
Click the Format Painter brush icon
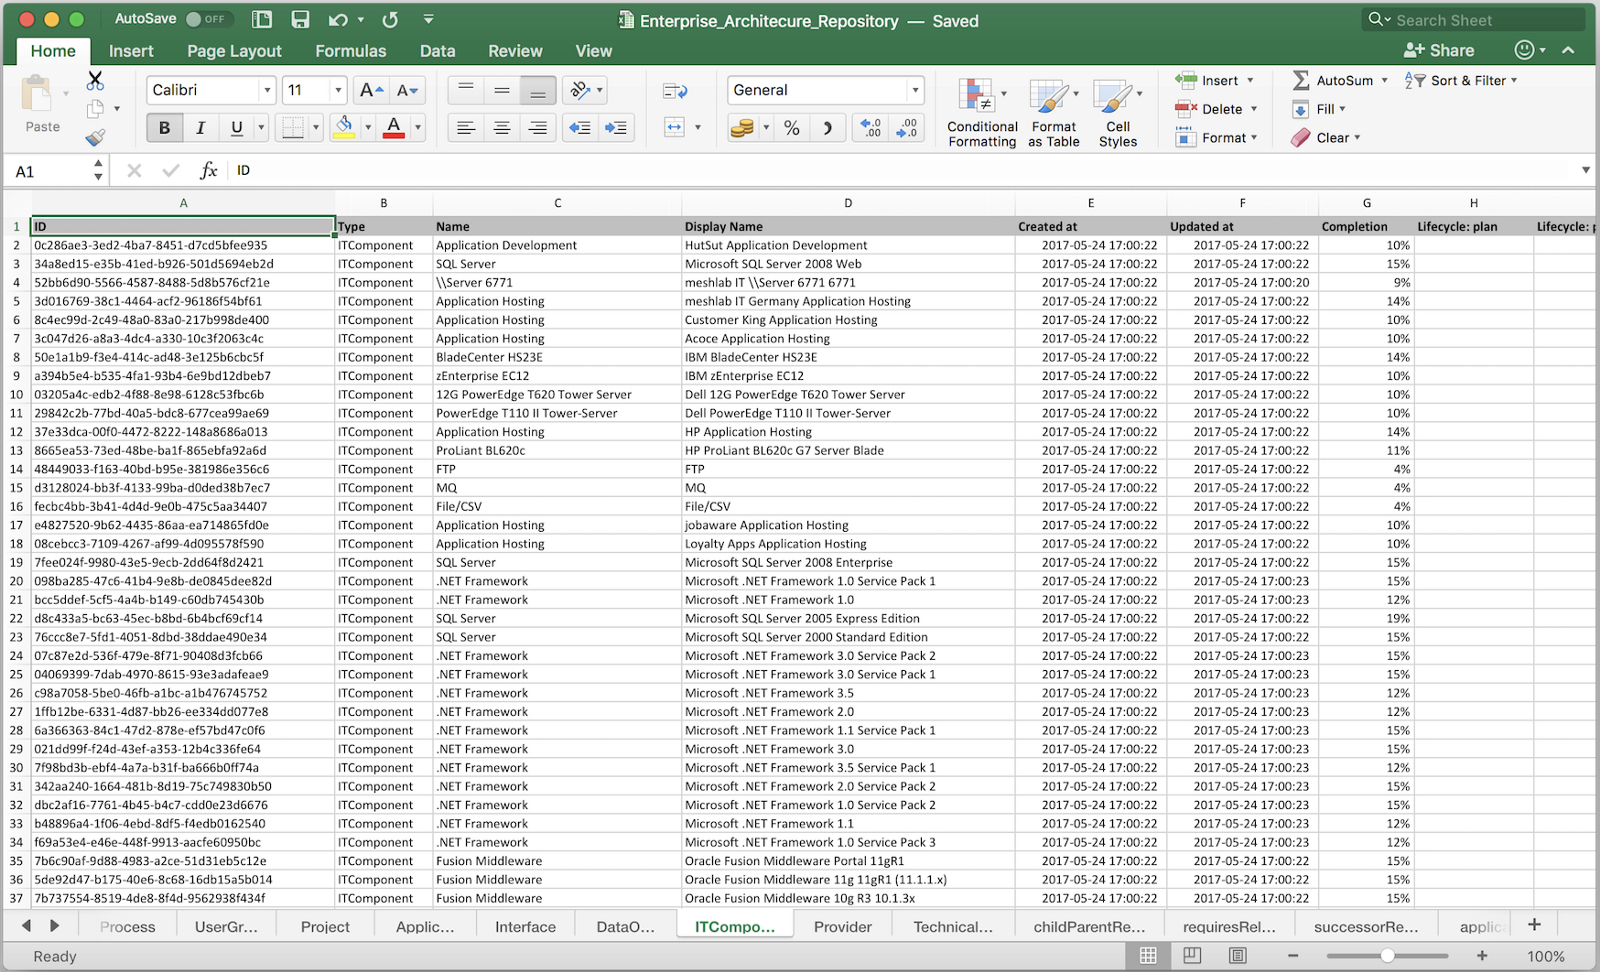[95, 138]
